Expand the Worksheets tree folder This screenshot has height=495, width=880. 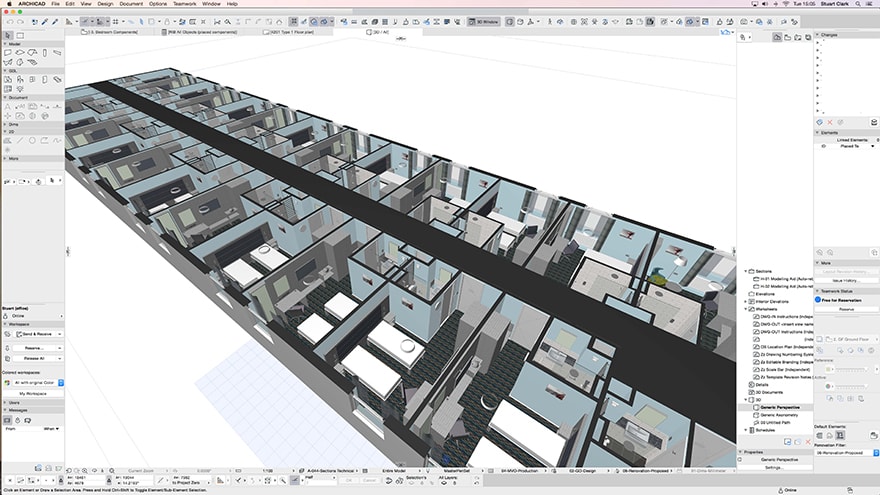[746, 309]
